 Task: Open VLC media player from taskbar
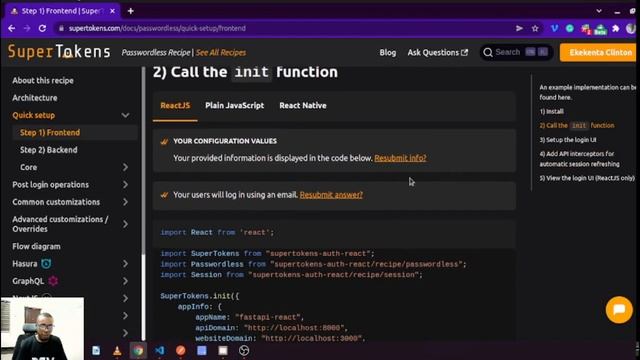(117, 351)
